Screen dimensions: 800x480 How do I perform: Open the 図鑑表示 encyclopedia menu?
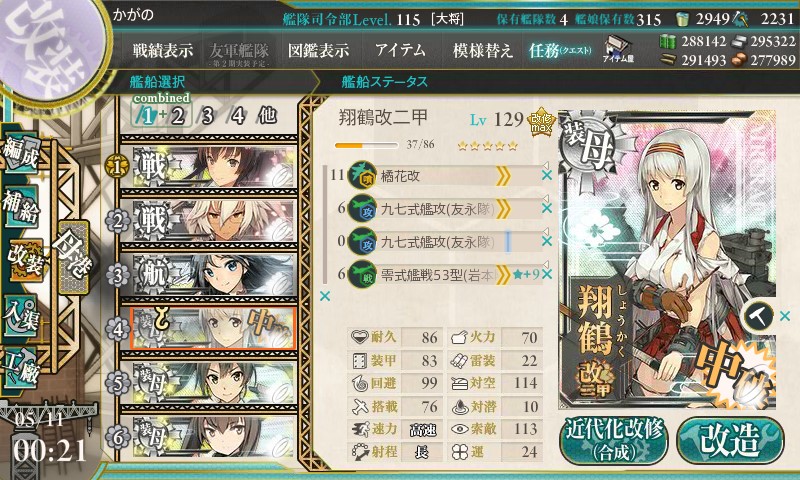coord(318,50)
